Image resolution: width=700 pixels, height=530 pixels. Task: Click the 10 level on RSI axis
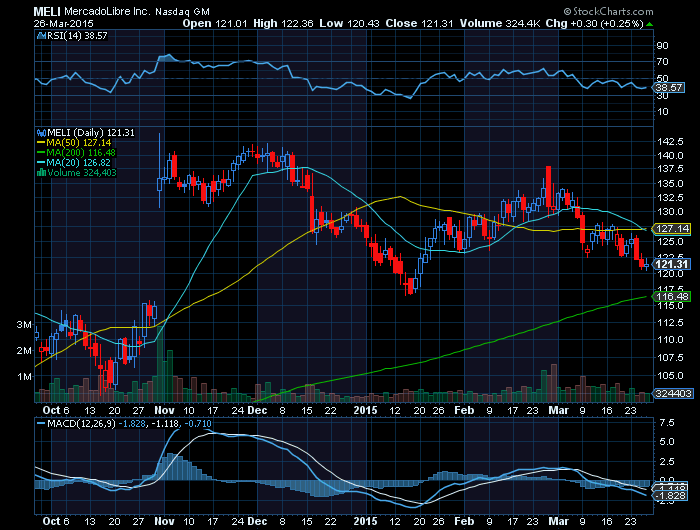[662, 112]
